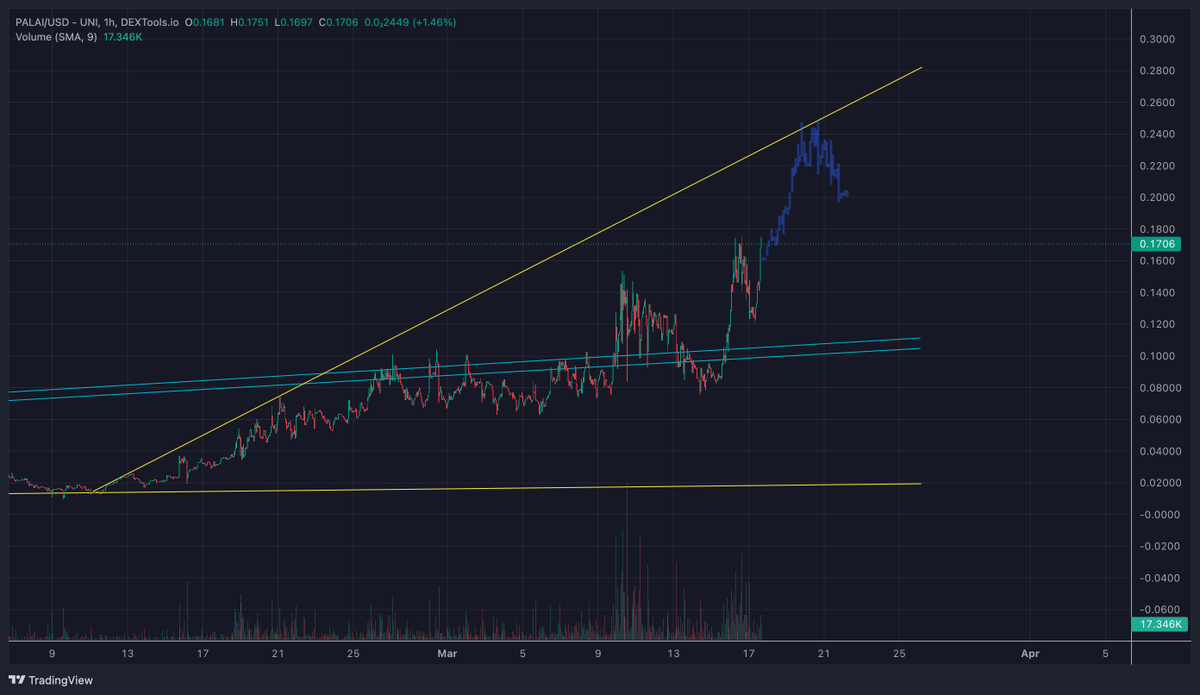Click the dotted current price line
The height and width of the screenshot is (695, 1200).
[950, 243]
